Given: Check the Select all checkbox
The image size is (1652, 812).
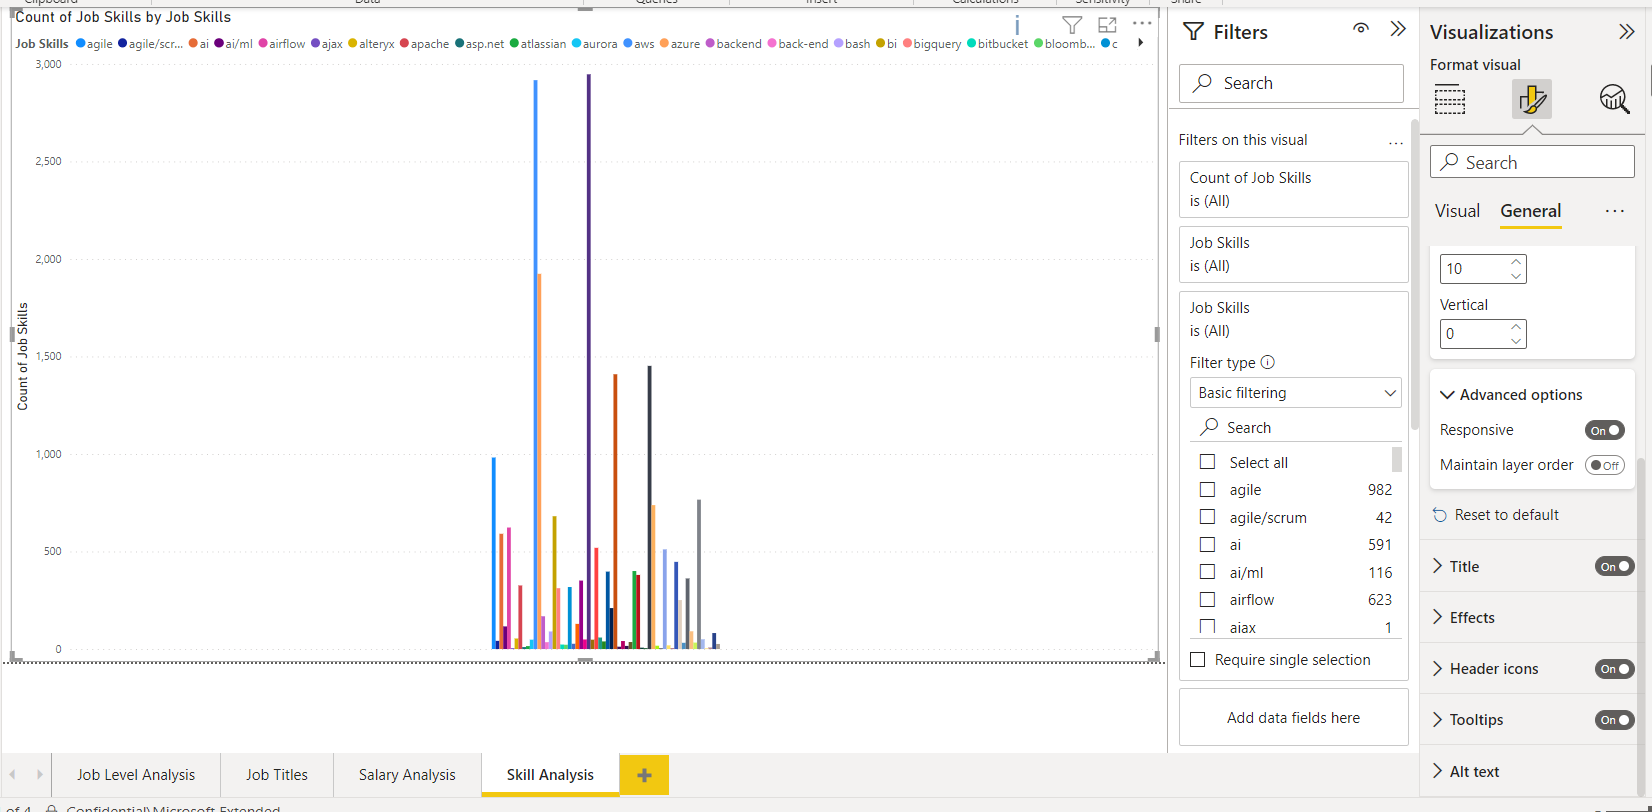Looking at the screenshot, I should pyautogui.click(x=1208, y=462).
